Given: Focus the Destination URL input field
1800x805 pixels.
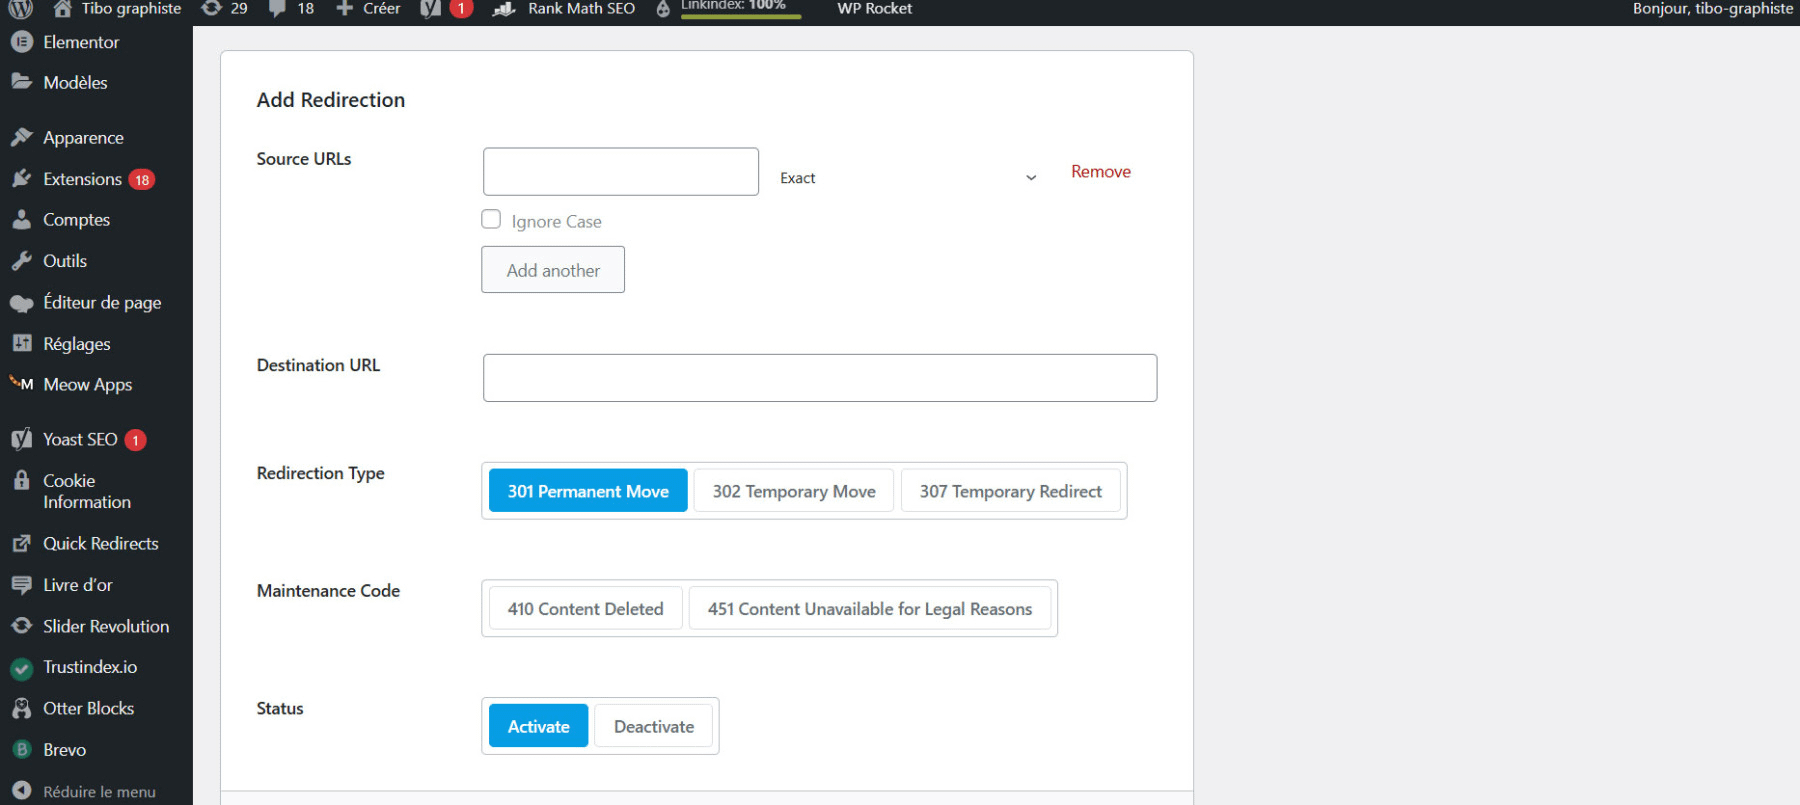Looking at the screenshot, I should point(820,378).
